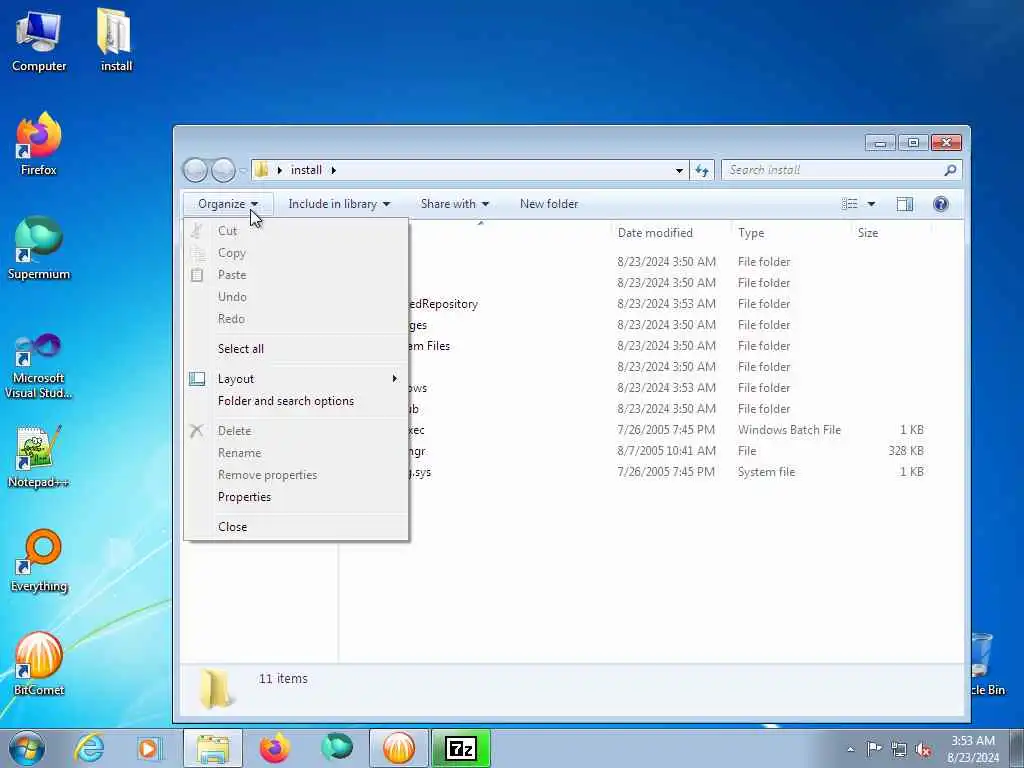This screenshot has height=768, width=1024.
Task: Click install breadcrumb in address bar
Action: tap(306, 170)
